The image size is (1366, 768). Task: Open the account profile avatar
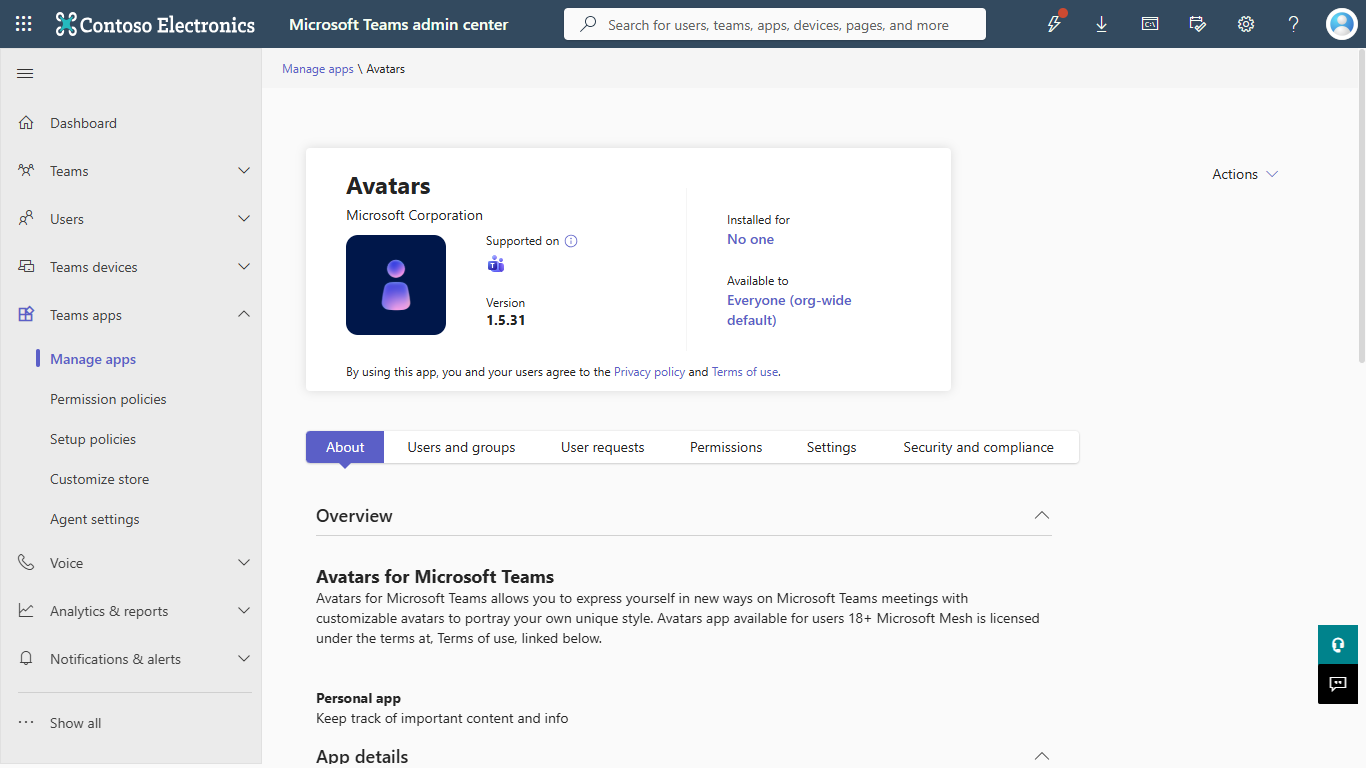pos(1341,24)
